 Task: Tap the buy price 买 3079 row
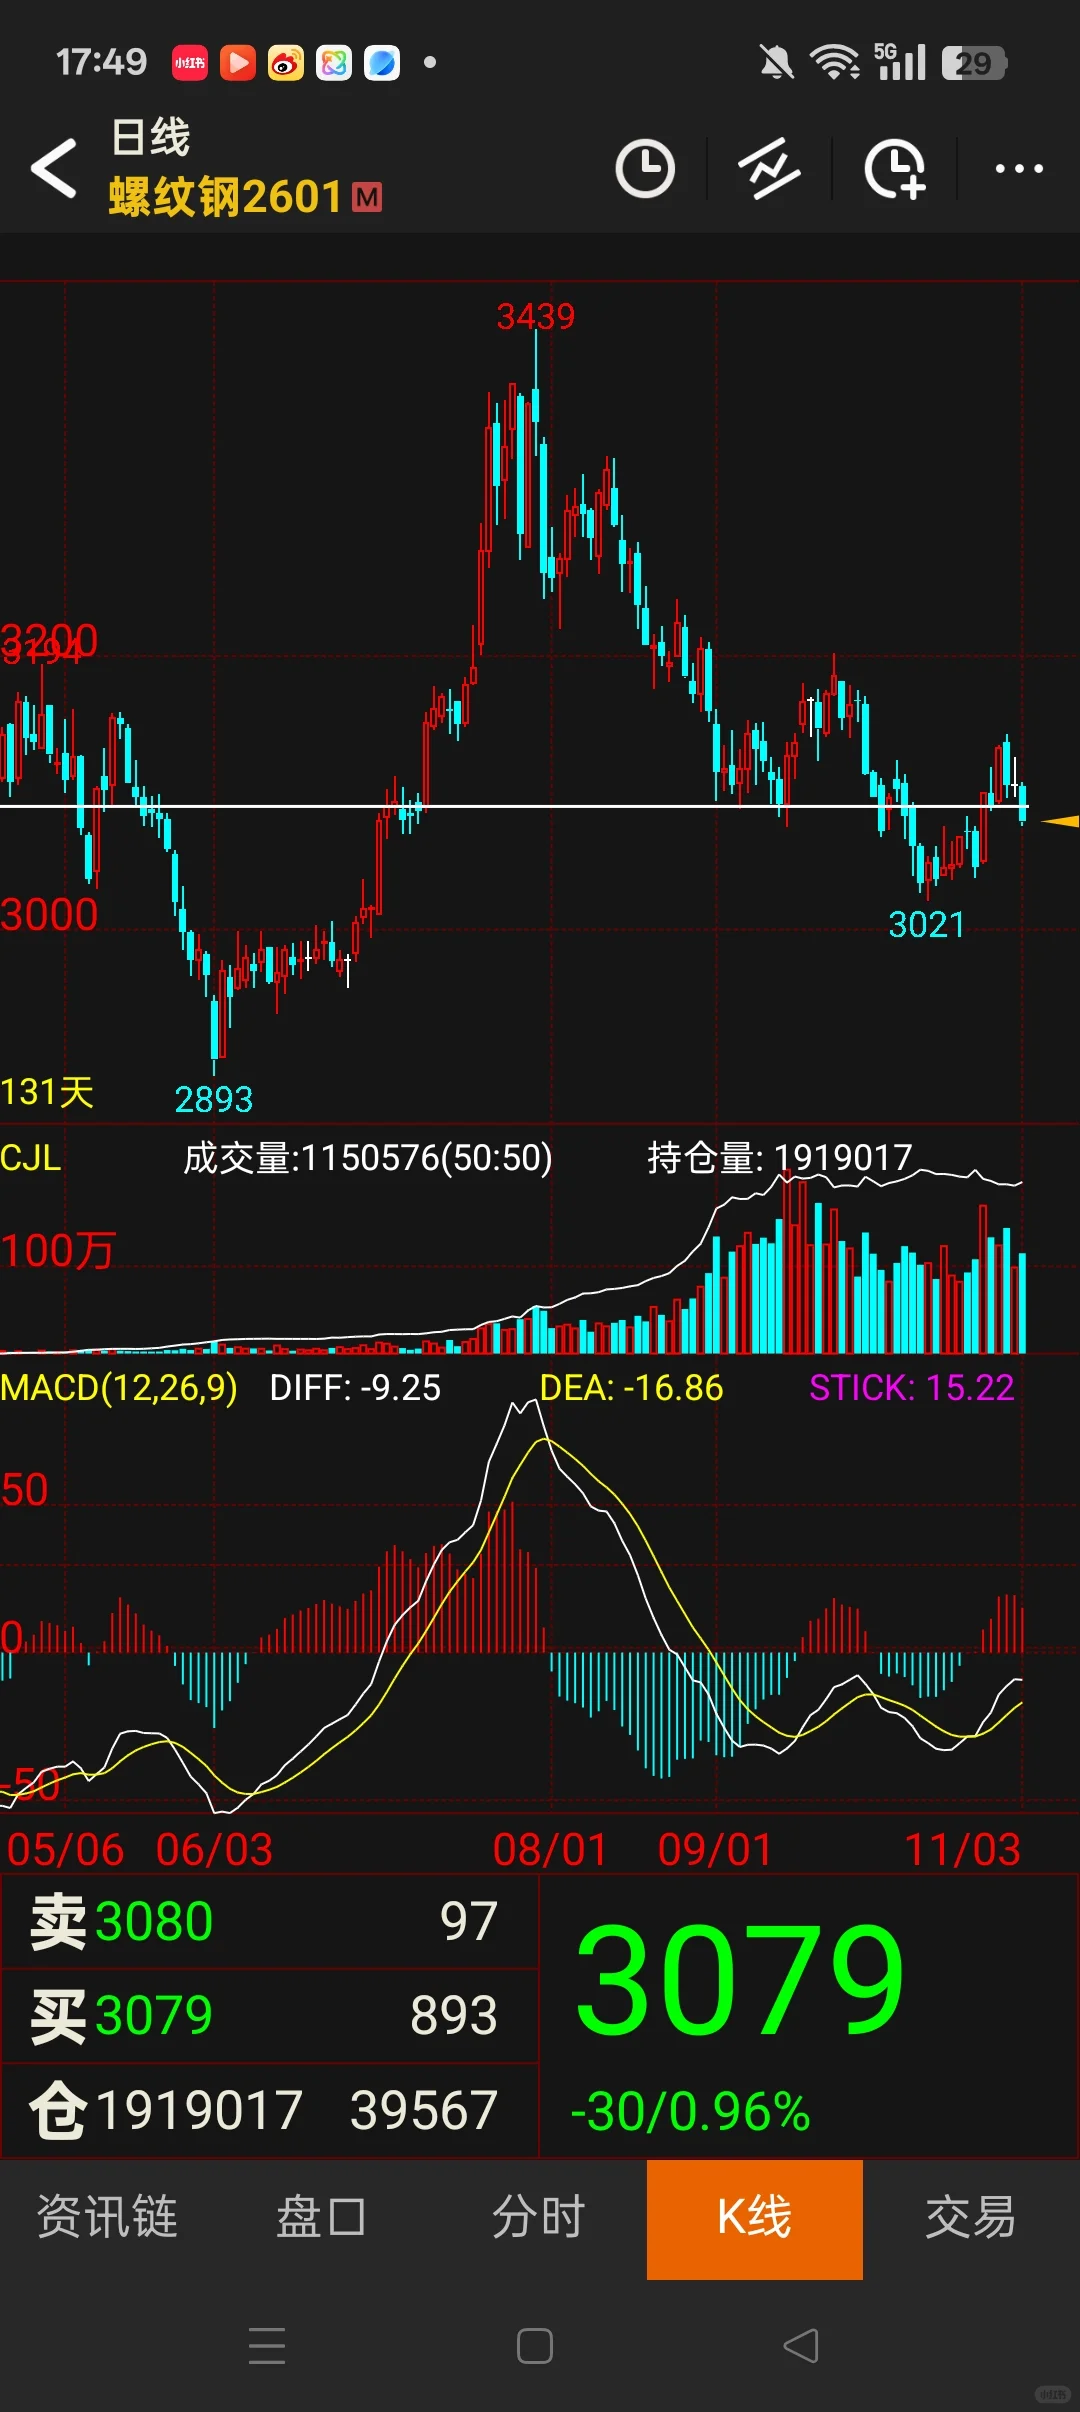(x=270, y=2015)
